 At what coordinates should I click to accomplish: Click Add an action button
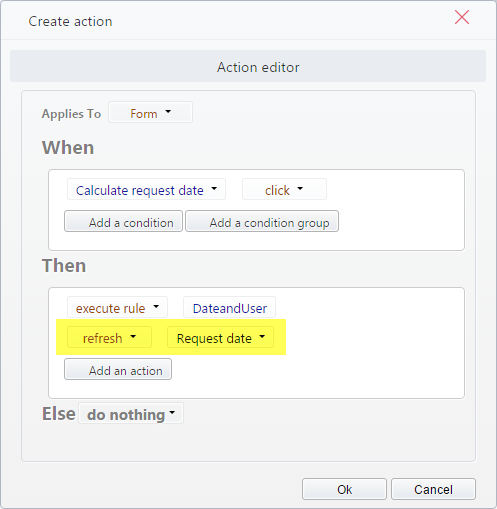pos(118,369)
